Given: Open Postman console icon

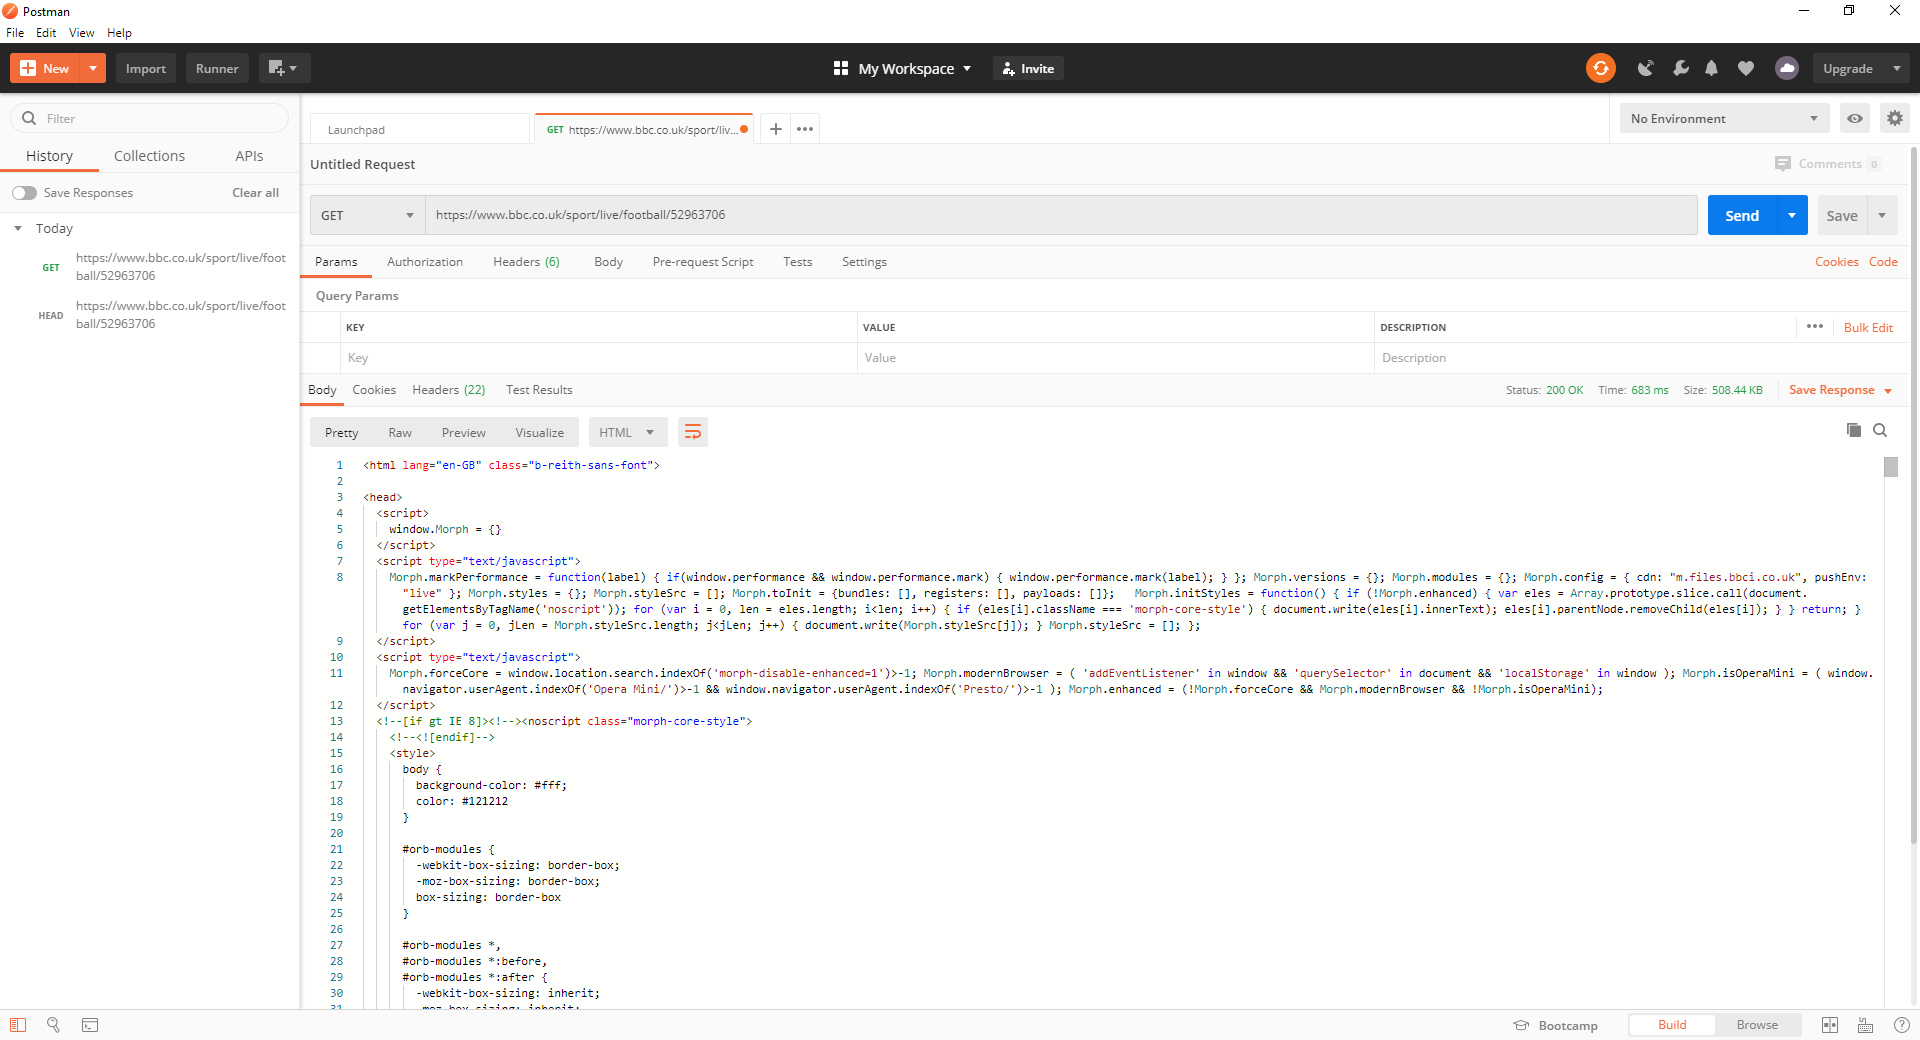Looking at the screenshot, I should click(90, 1025).
